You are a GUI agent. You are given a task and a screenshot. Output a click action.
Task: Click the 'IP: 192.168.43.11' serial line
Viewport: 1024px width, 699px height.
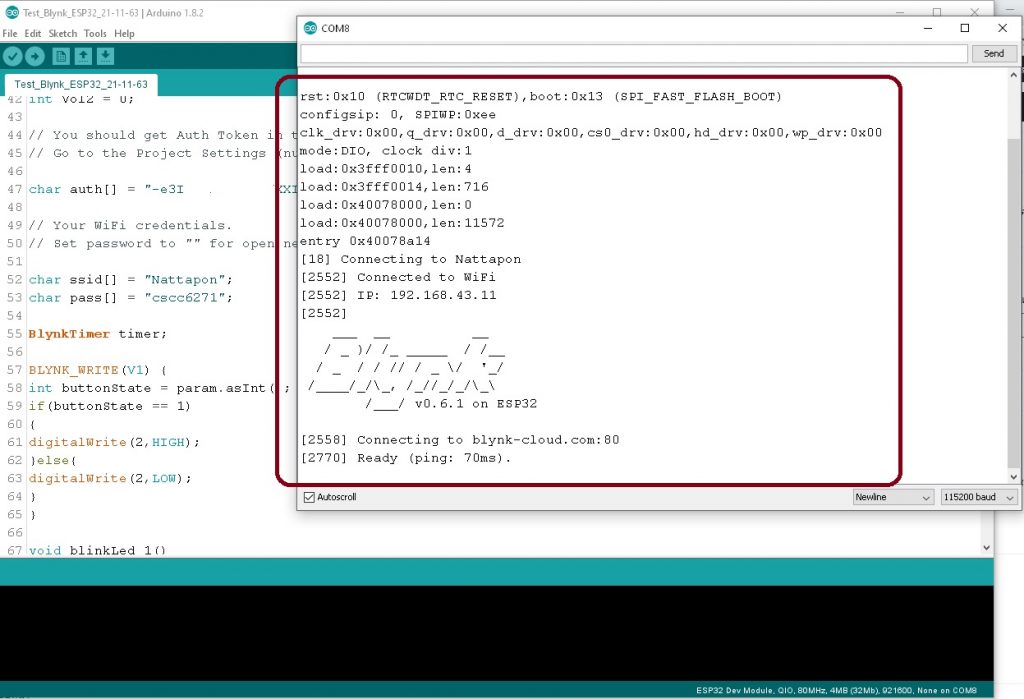pos(398,295)
